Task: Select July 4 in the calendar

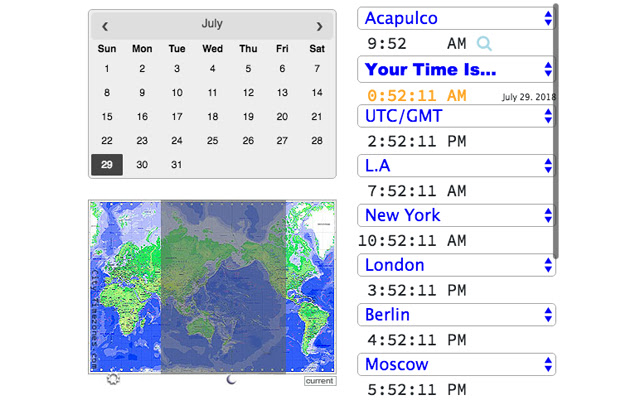Action: [212, 69]
